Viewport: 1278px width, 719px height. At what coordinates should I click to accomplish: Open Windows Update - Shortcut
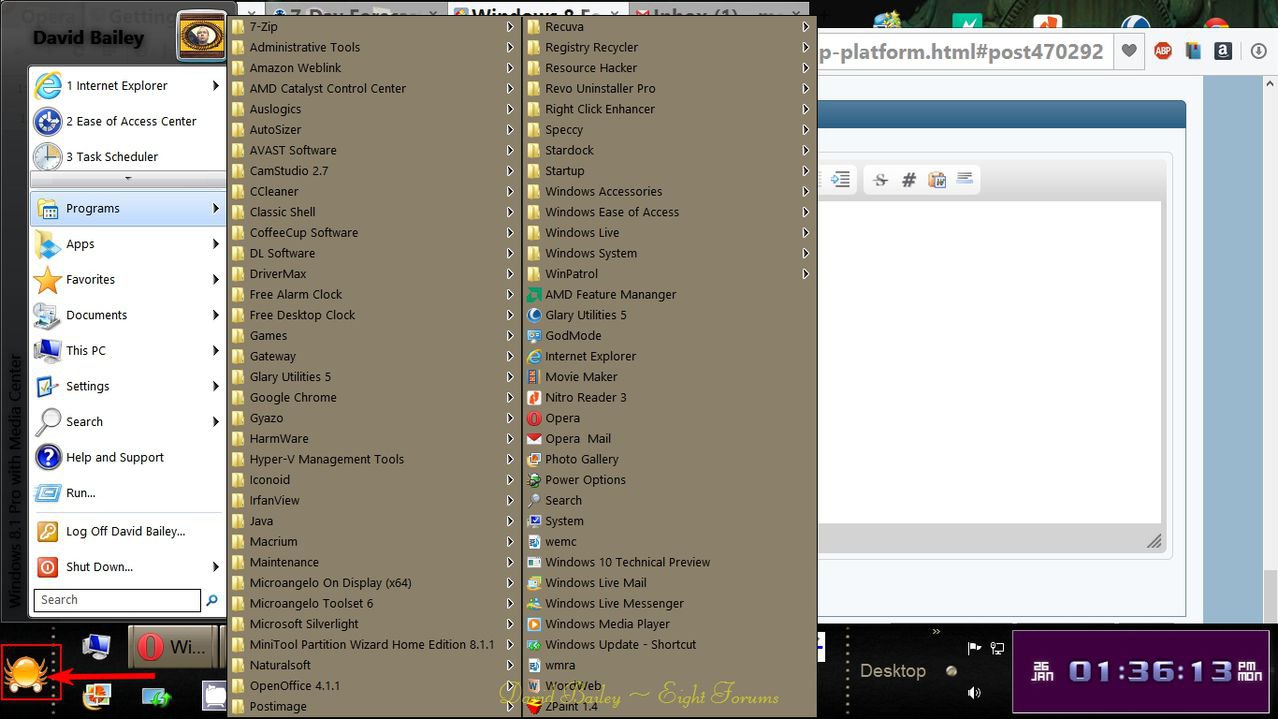668,644
